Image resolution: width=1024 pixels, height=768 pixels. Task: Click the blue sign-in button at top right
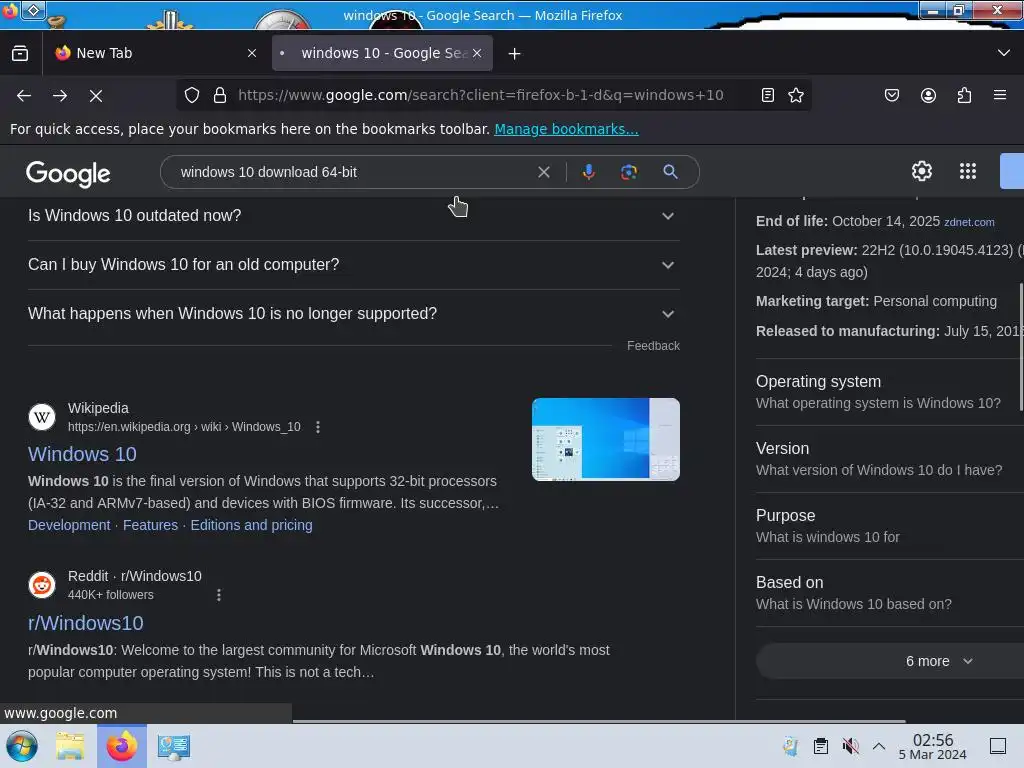1012,171
